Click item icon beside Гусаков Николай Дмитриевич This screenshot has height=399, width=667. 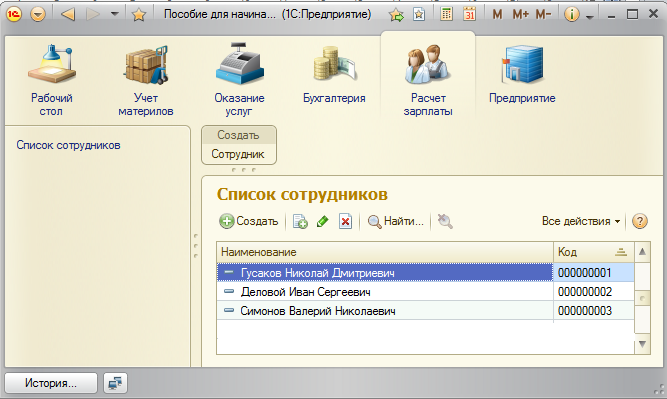[229, 272]
